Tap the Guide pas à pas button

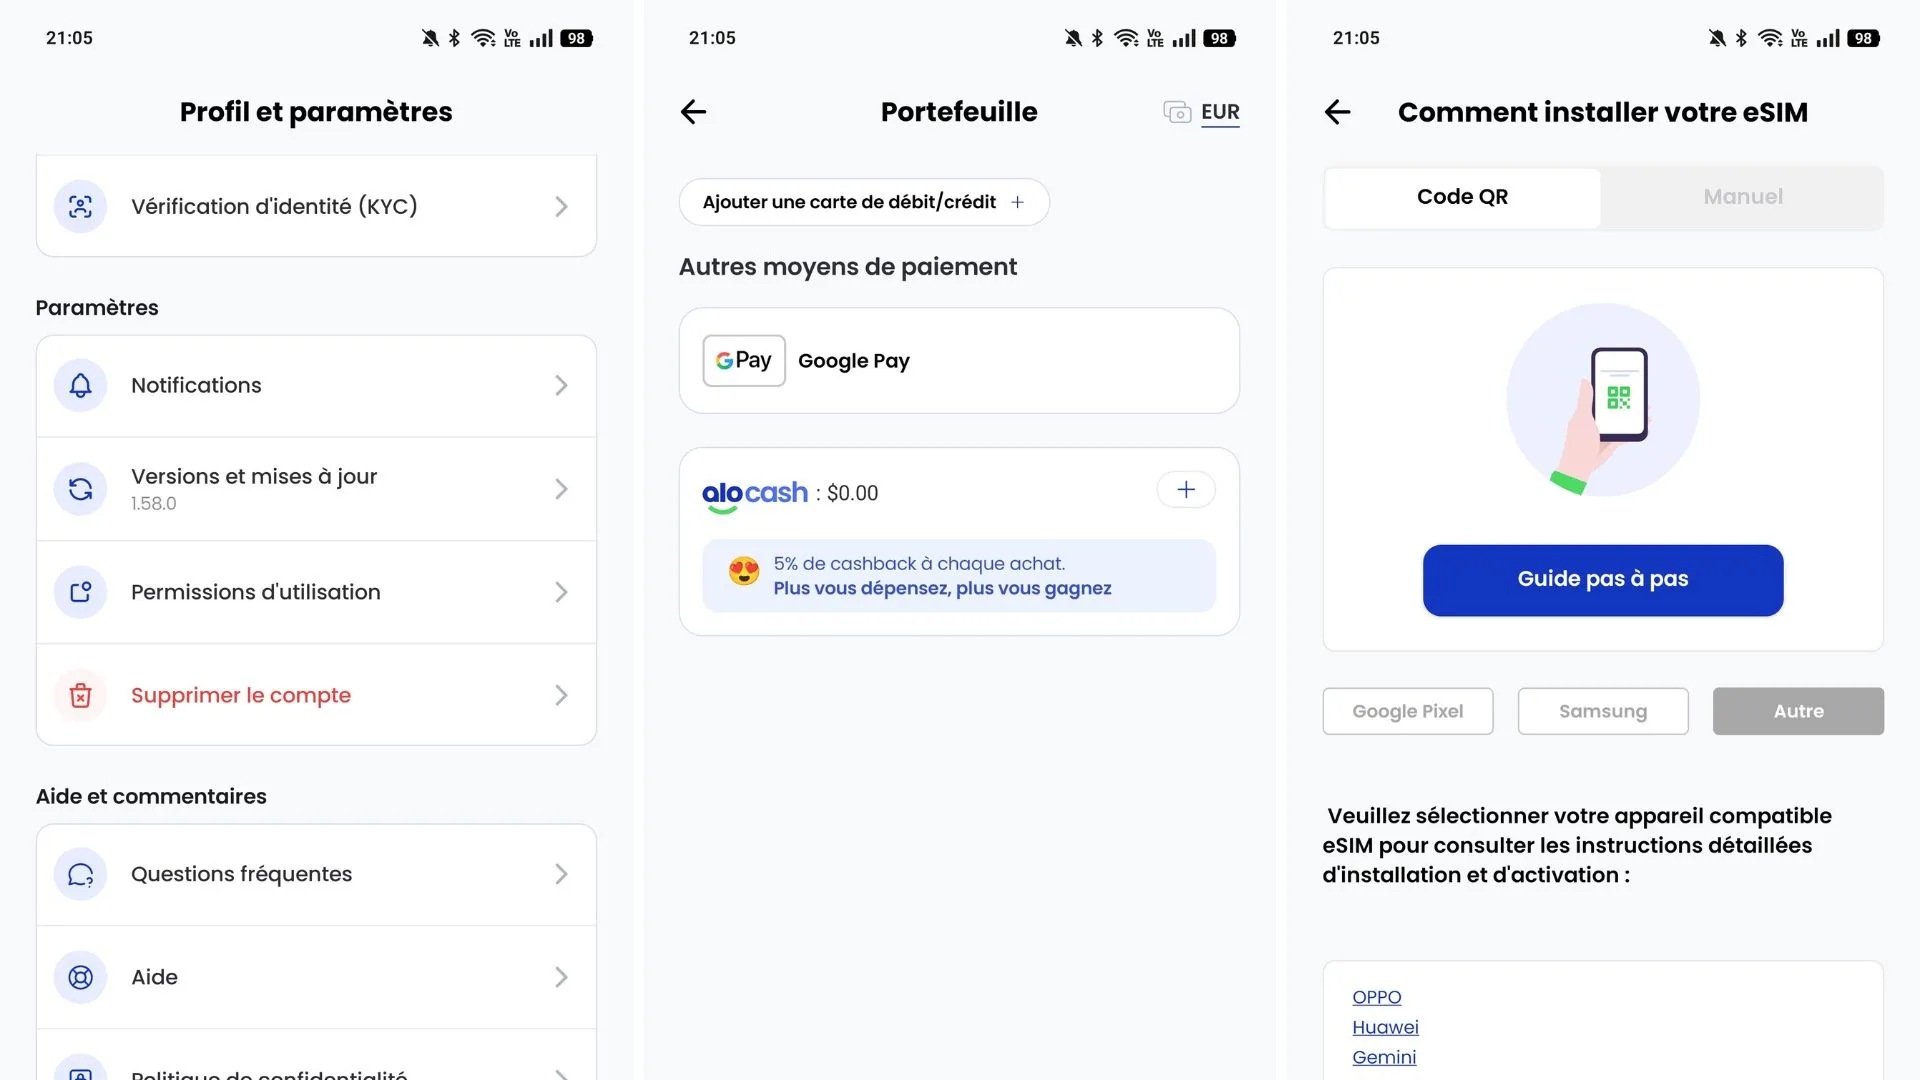(1602, 580)
